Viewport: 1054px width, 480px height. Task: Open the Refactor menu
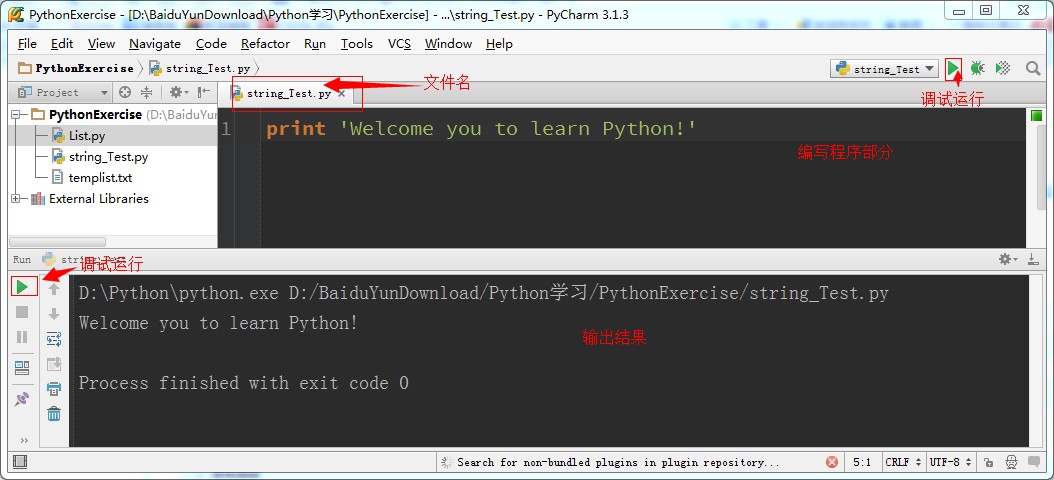pyautogui.click(x=266, y=44)
